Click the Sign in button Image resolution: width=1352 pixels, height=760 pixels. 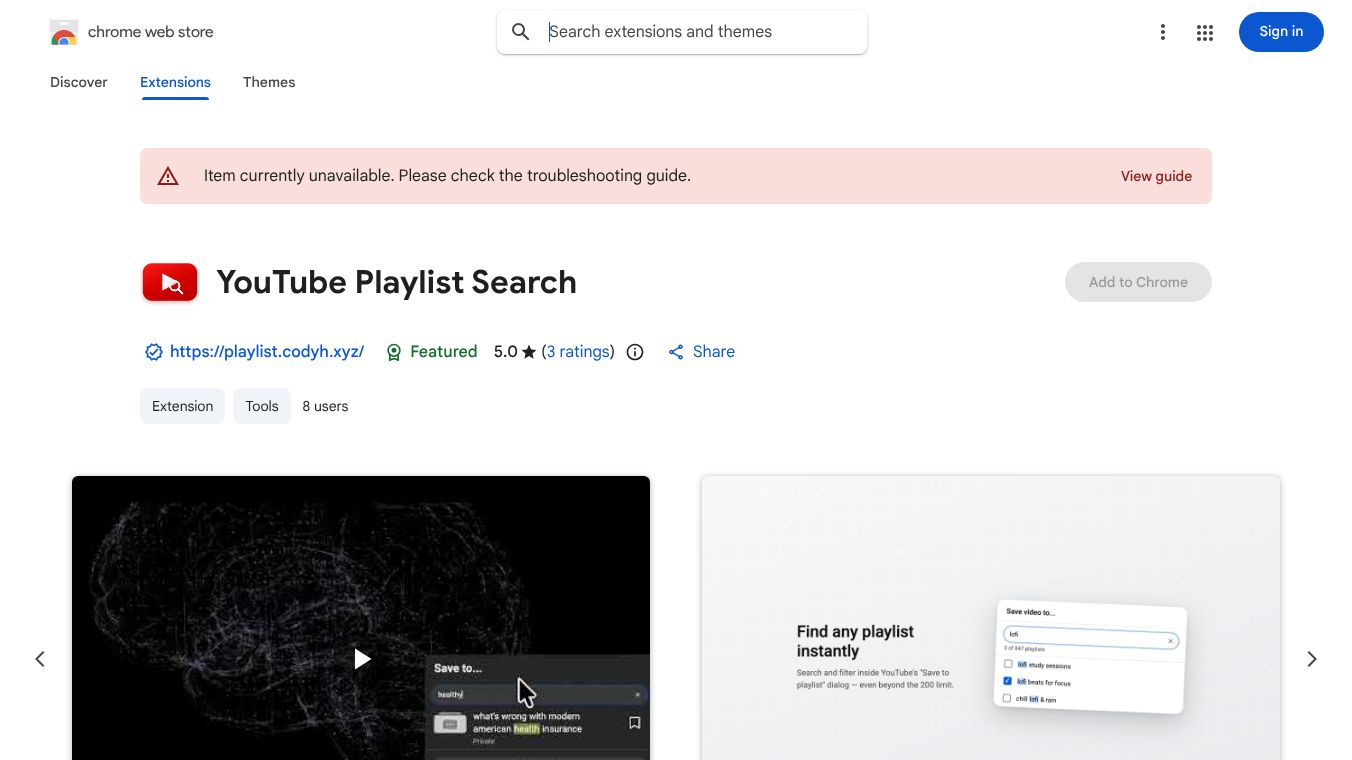coord(1281,32)
